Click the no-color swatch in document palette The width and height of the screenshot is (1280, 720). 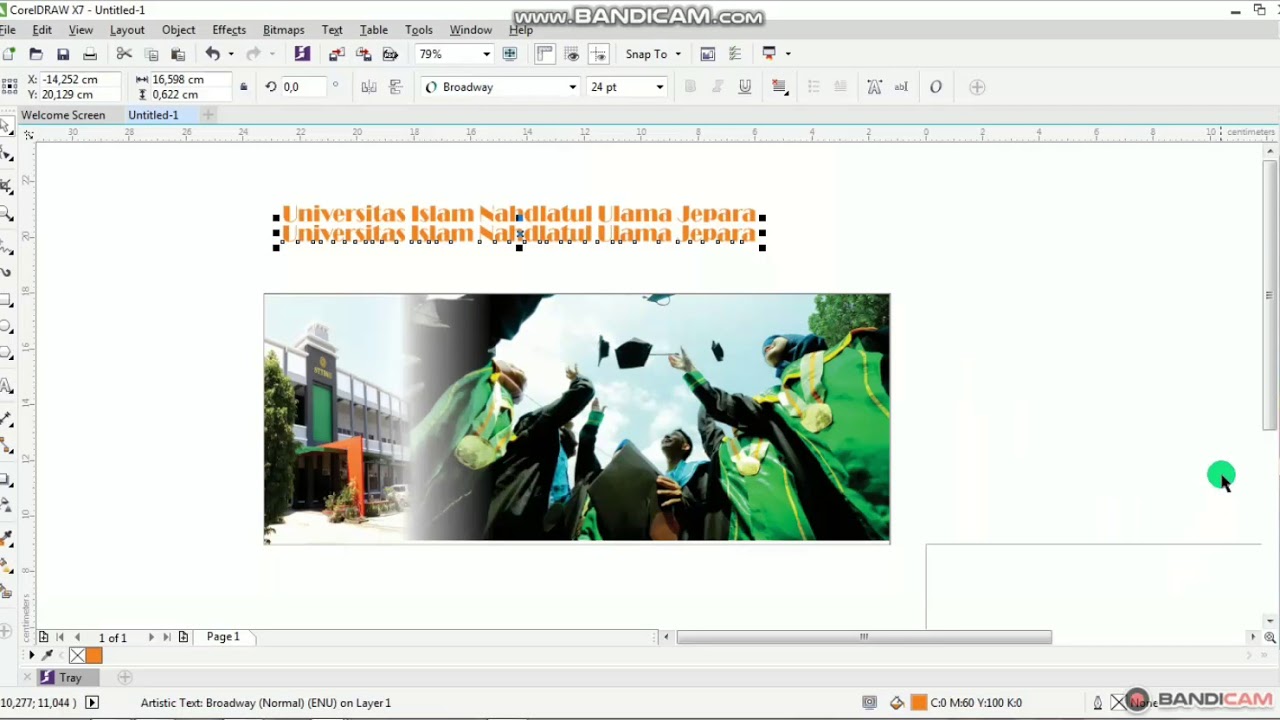(77, 656)
